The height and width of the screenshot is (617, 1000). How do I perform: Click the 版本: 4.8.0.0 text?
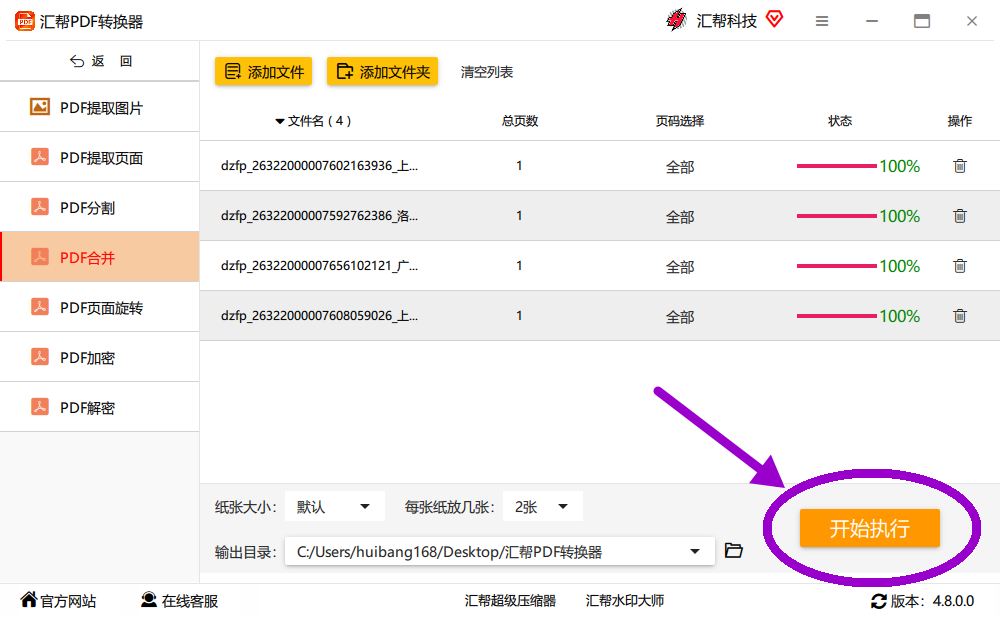coord(932,601)
